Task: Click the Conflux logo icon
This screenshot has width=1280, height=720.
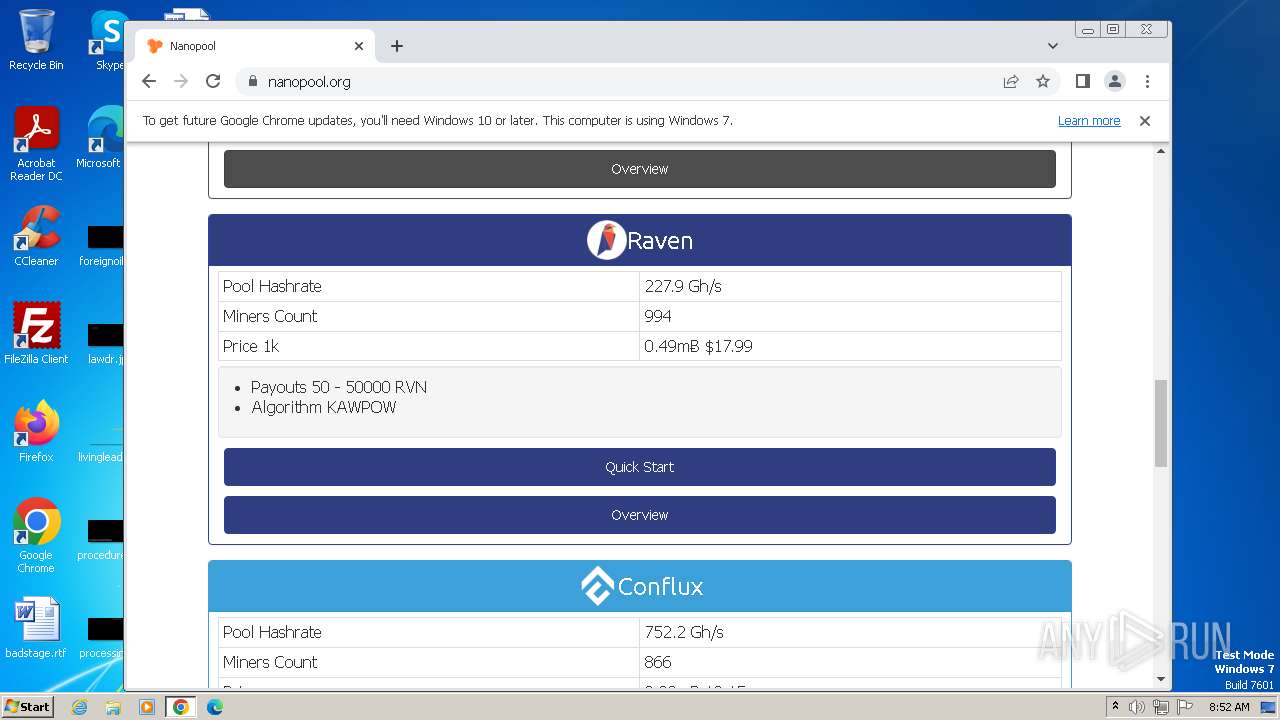Action: coord(597,587)
